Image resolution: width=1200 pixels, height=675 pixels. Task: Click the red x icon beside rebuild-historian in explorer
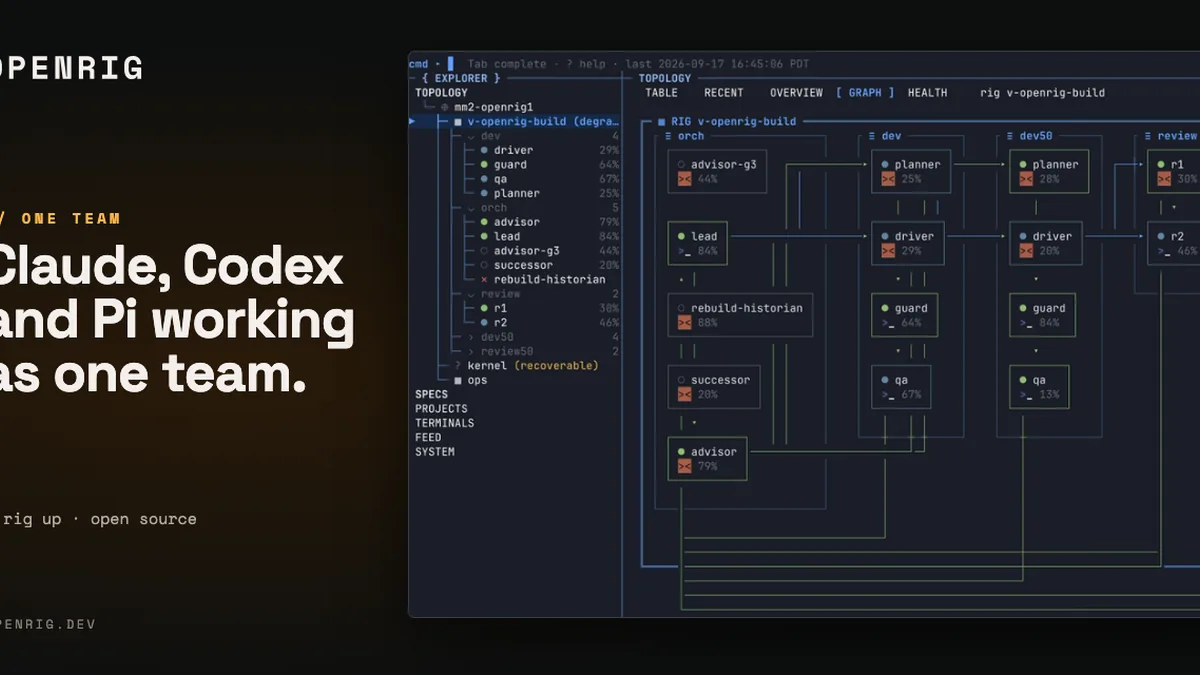click(484, 280)
